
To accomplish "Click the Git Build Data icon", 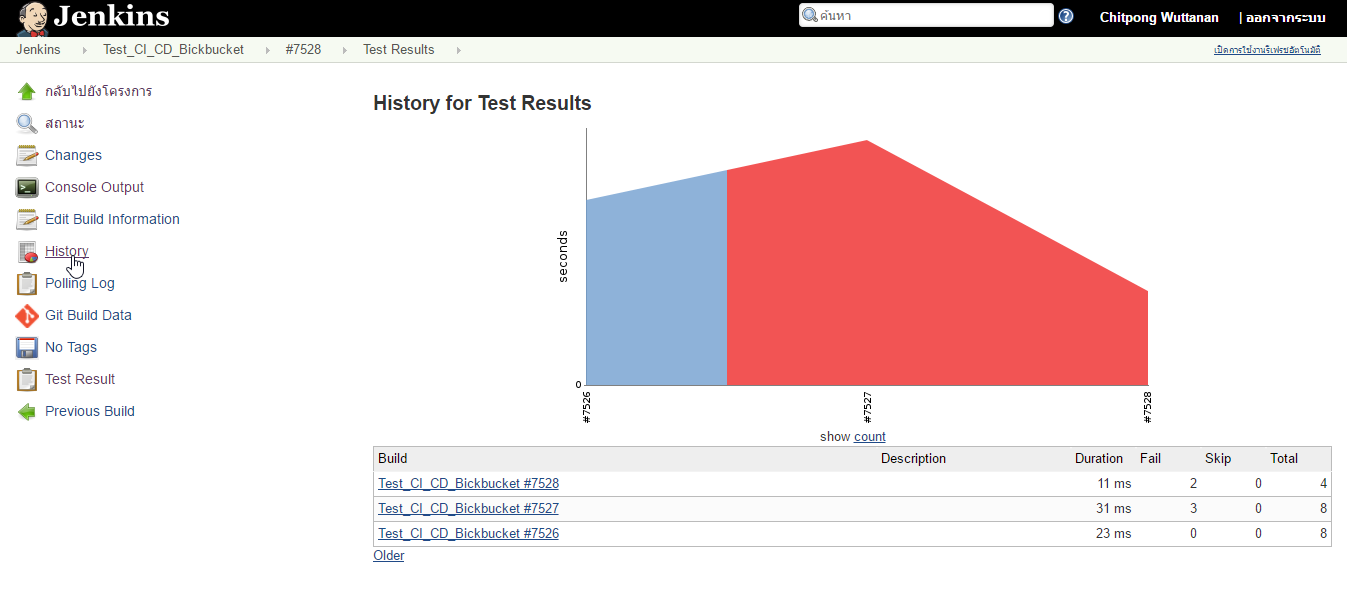I will (x=26, y=315).
